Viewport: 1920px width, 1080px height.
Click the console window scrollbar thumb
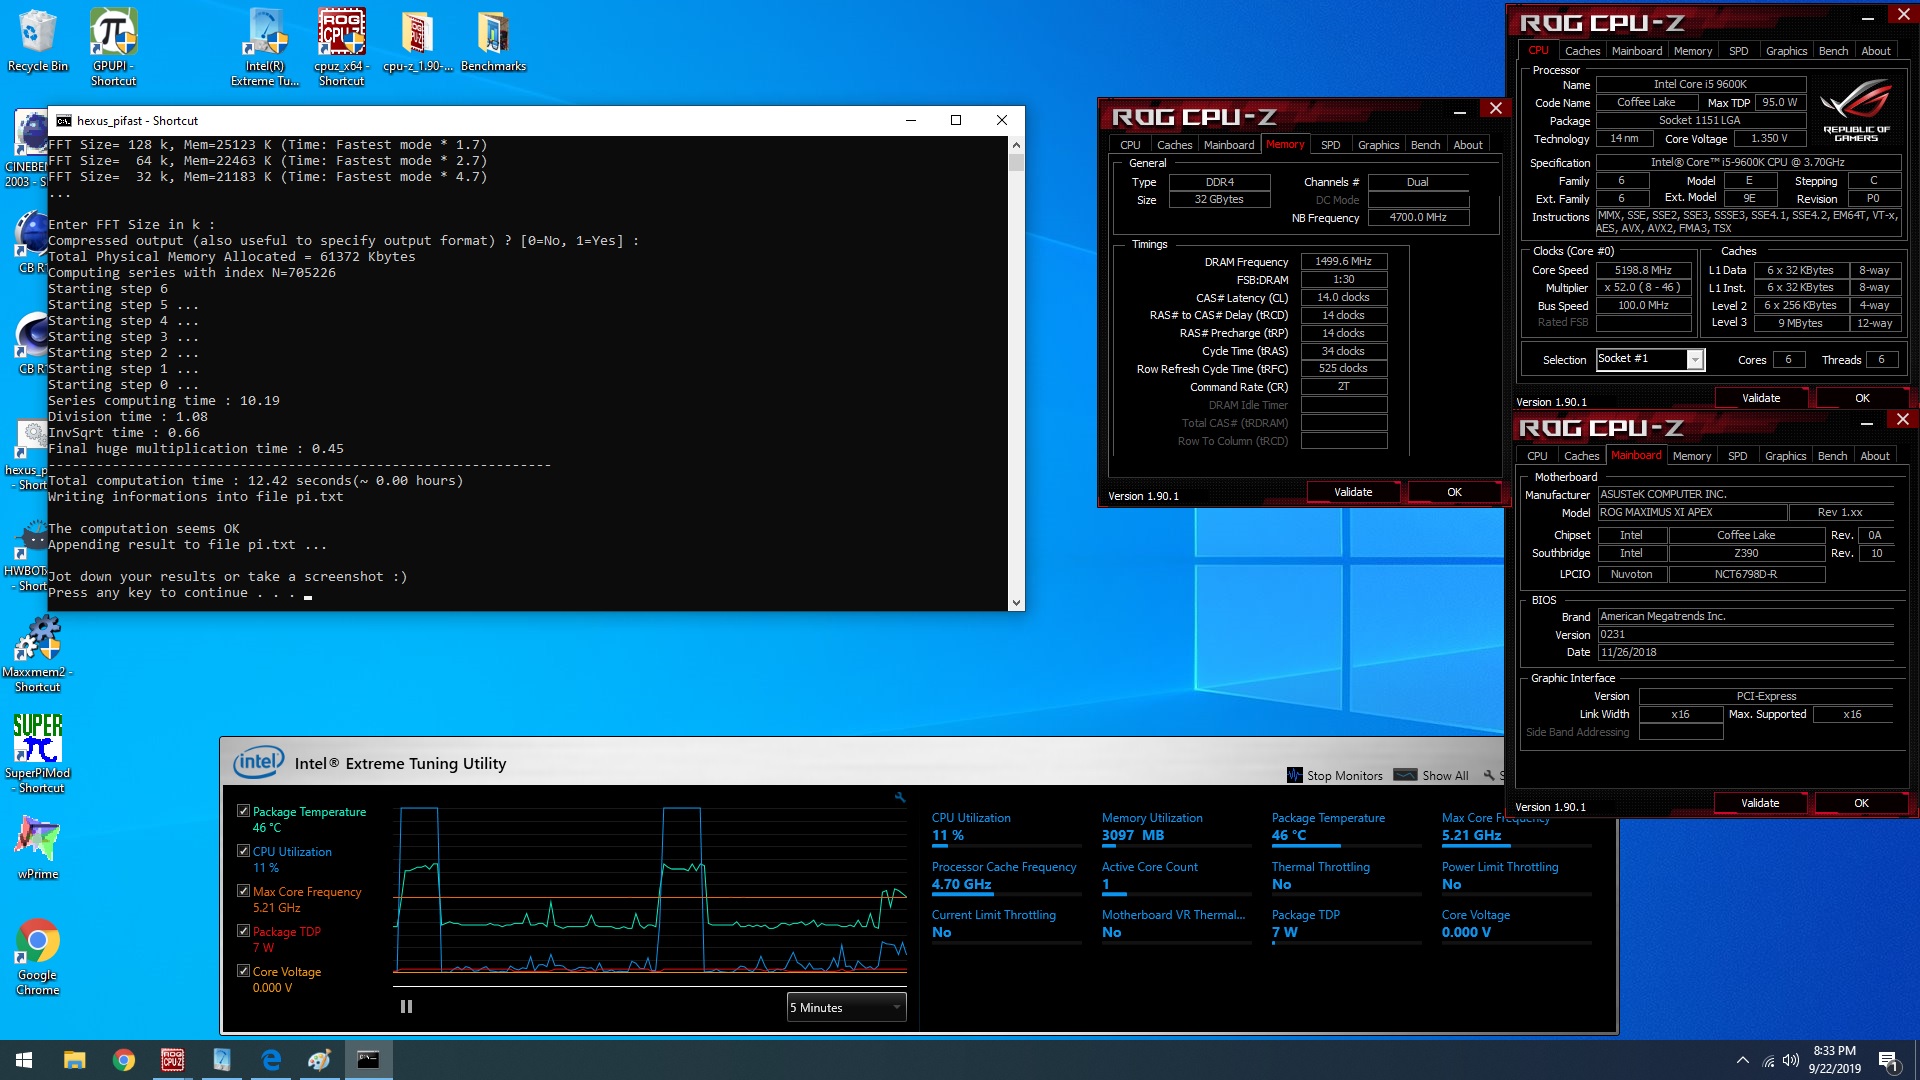pyautogui.click(x=1016, y=162)
